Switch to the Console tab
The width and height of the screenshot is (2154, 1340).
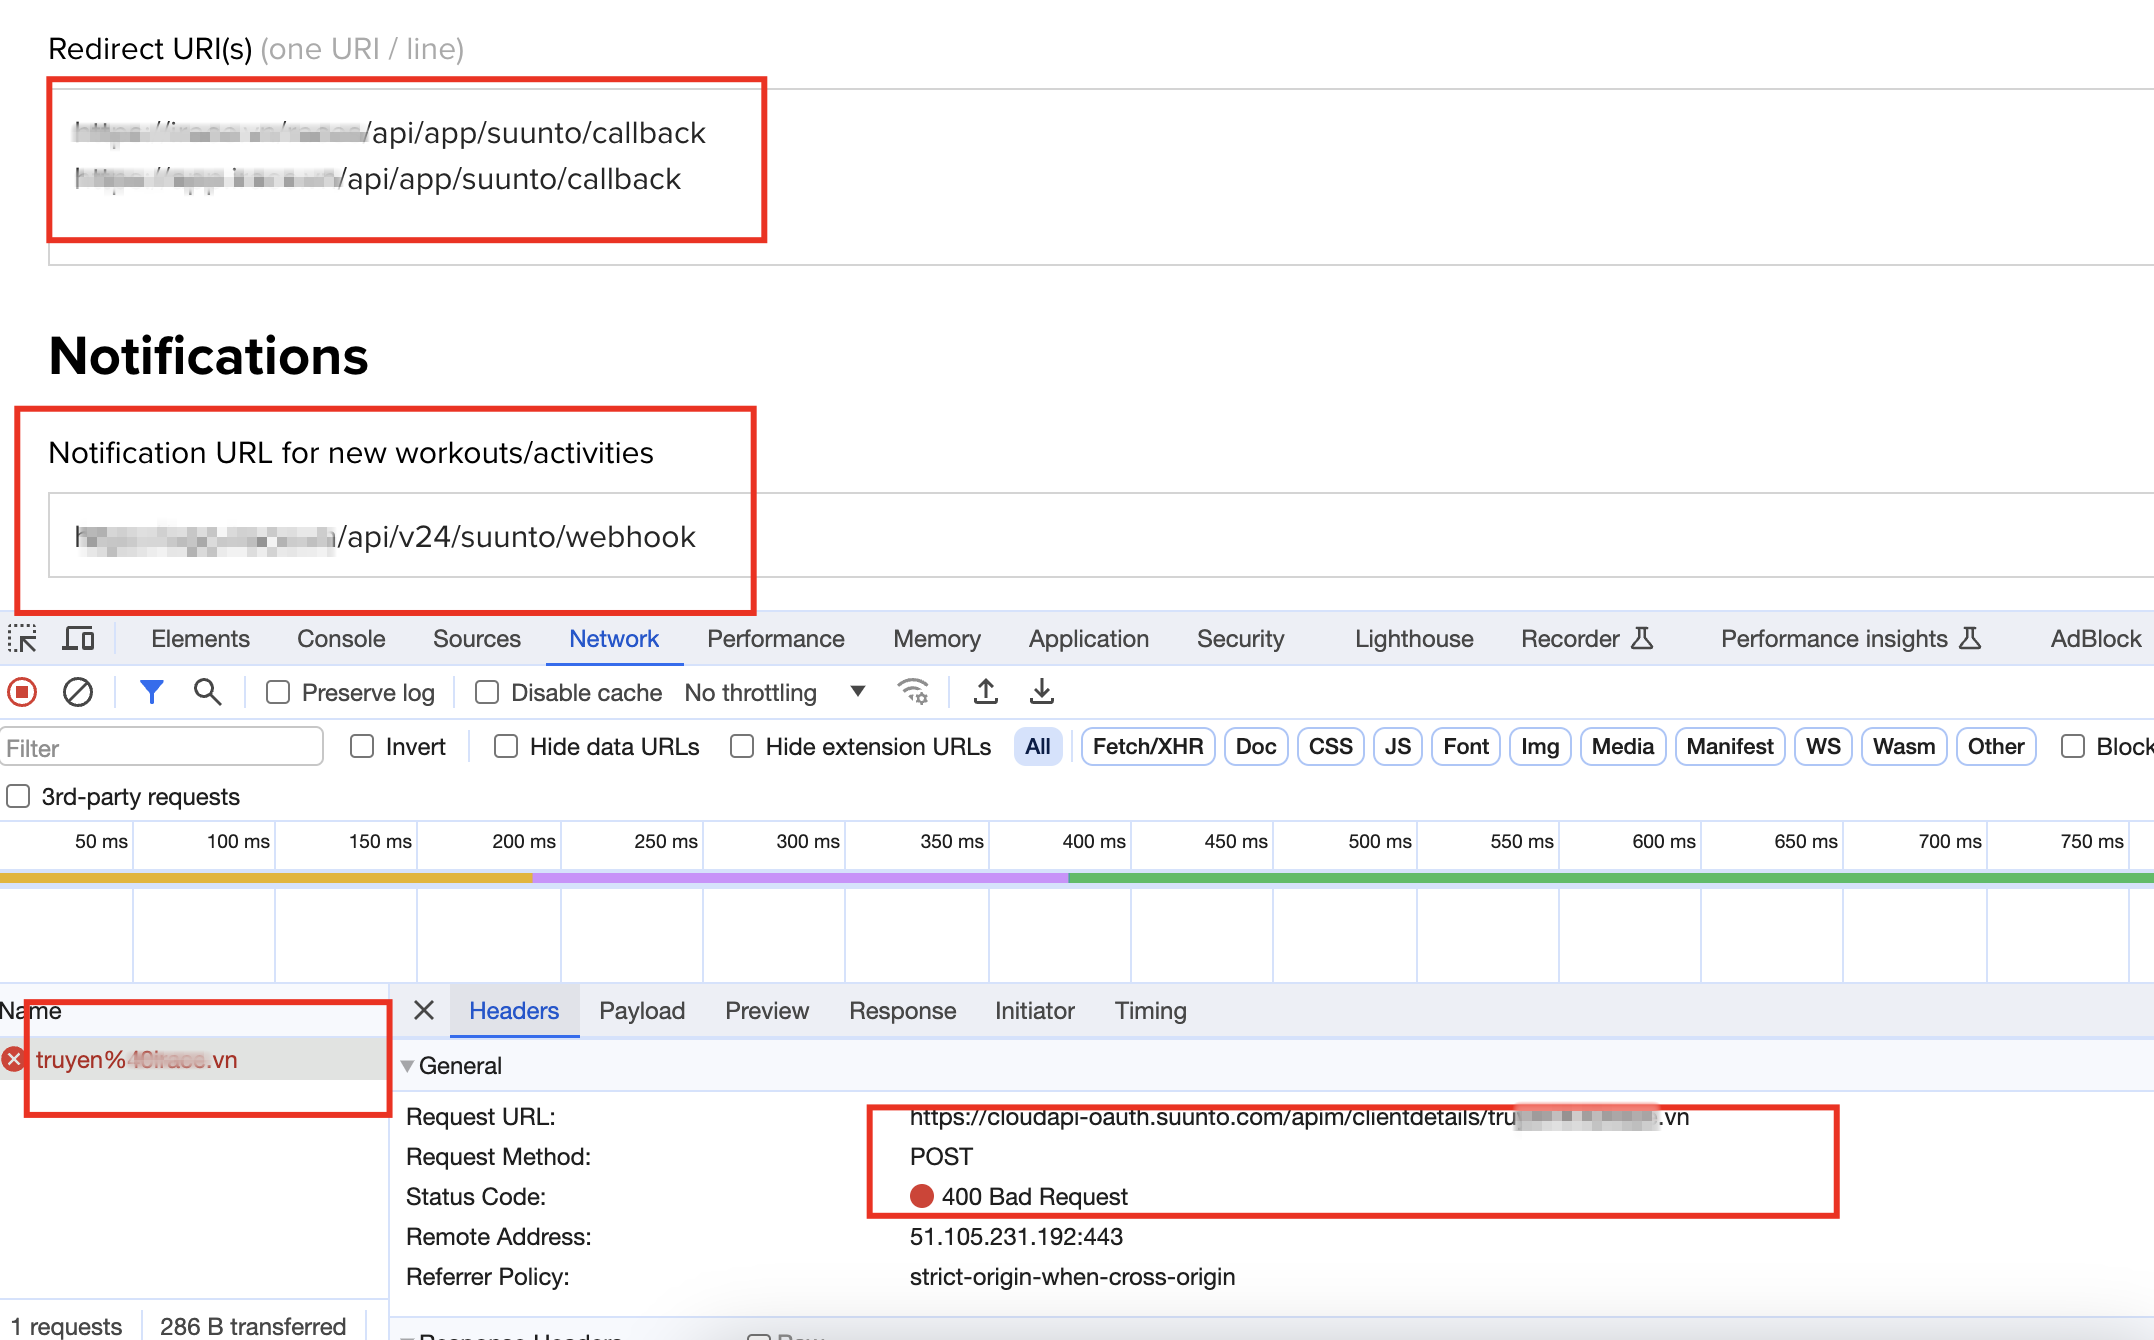(341, 639)
